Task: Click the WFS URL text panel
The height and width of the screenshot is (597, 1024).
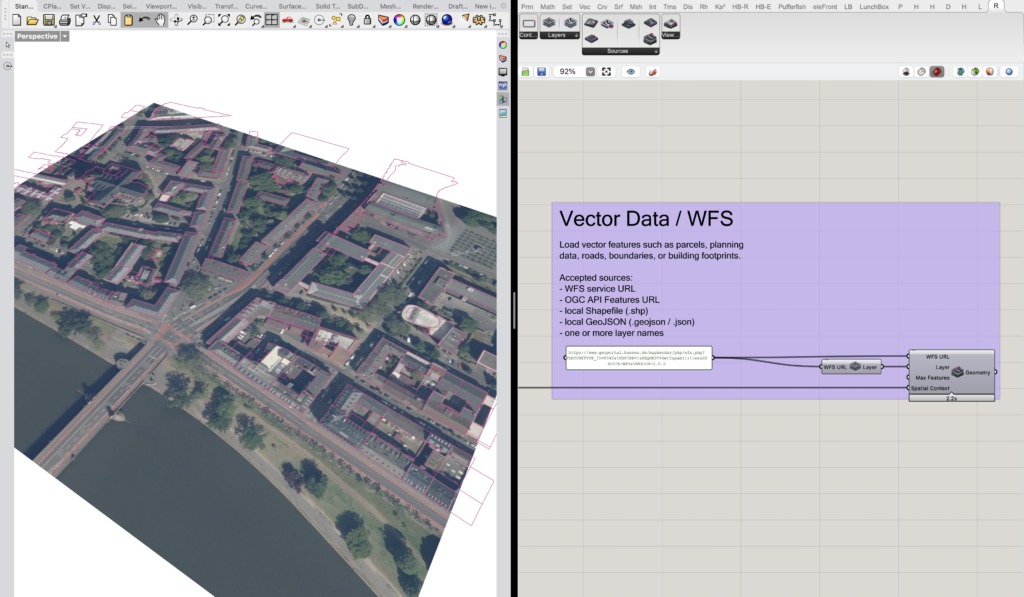Action: (x=638, y=358)
